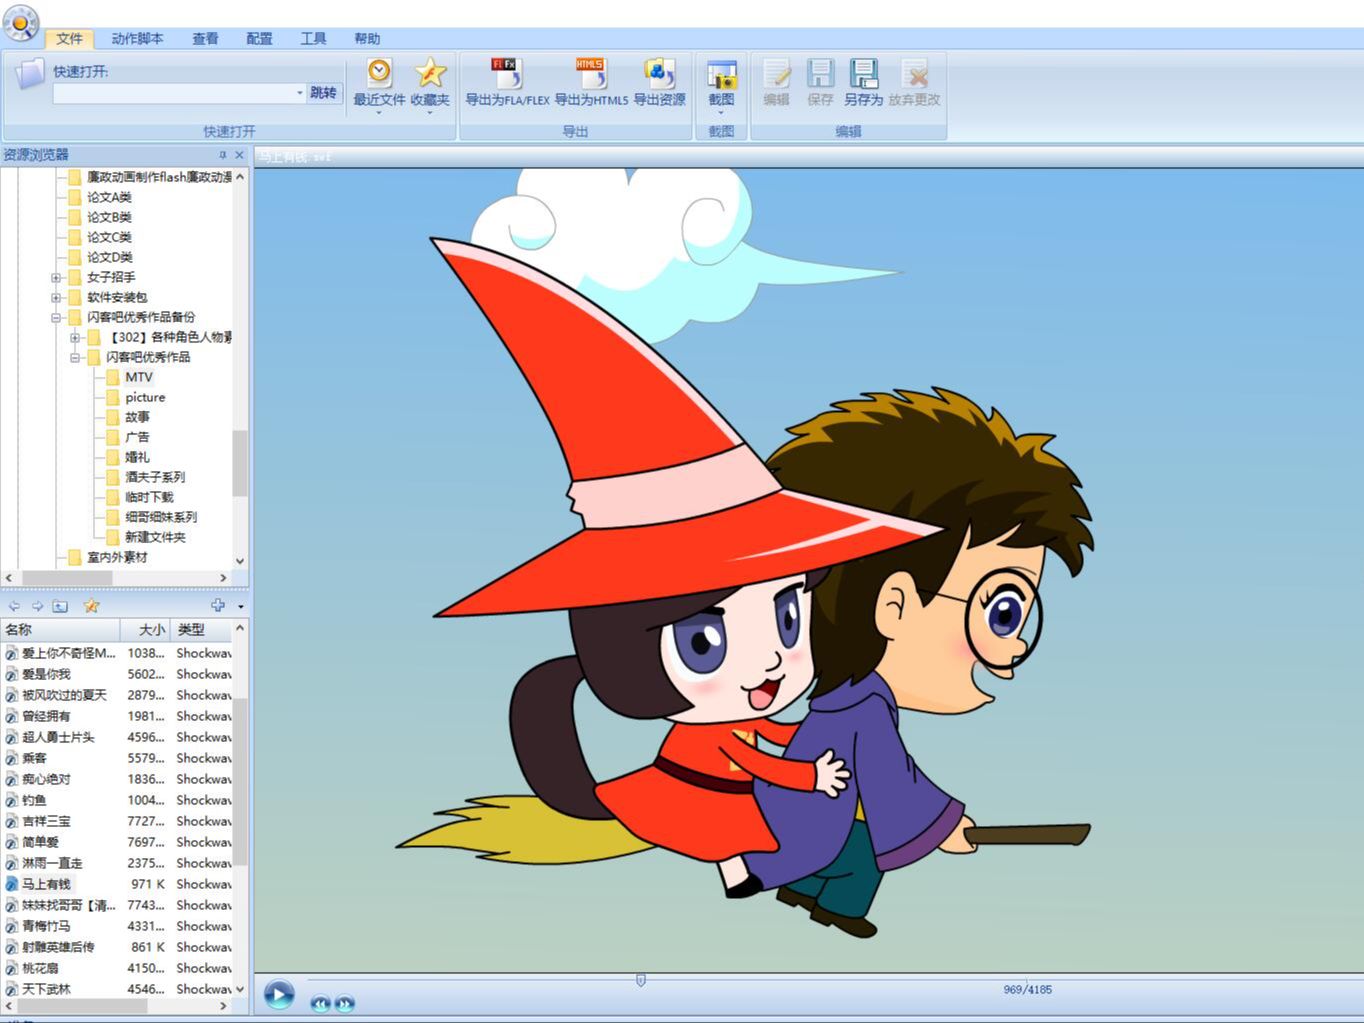Click the Shockwave file icon beside 钓鱼
This screenshot has height=1023, width=1364.
12,800
